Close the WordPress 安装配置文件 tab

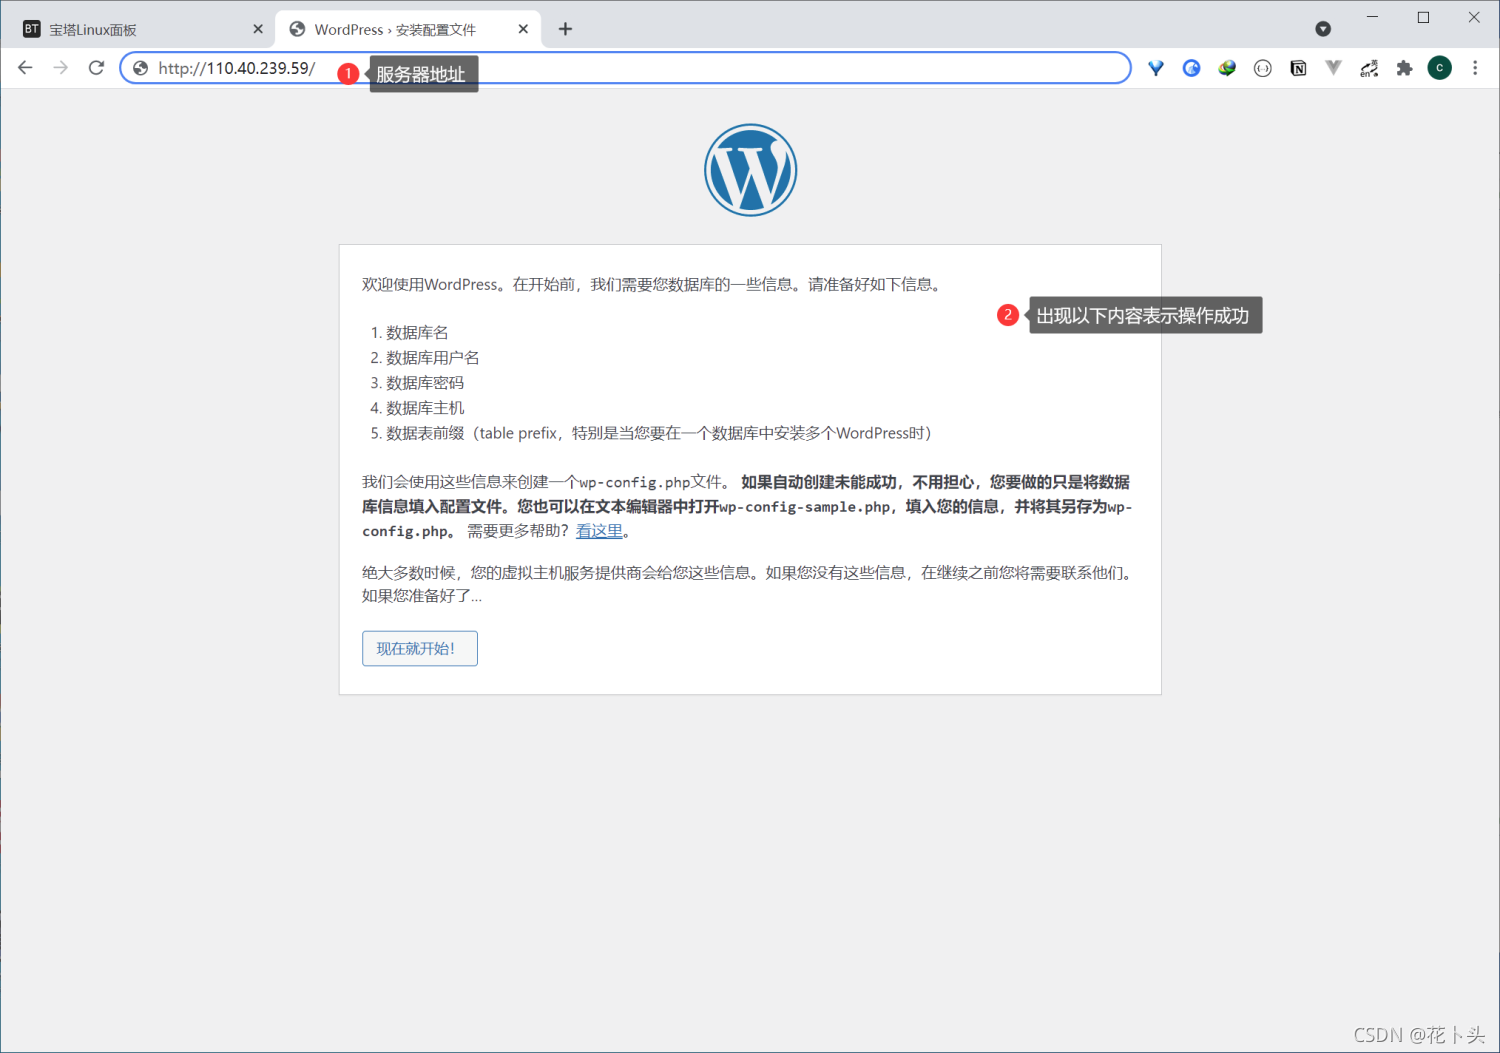pyautogui.click(x=523, y=29)
